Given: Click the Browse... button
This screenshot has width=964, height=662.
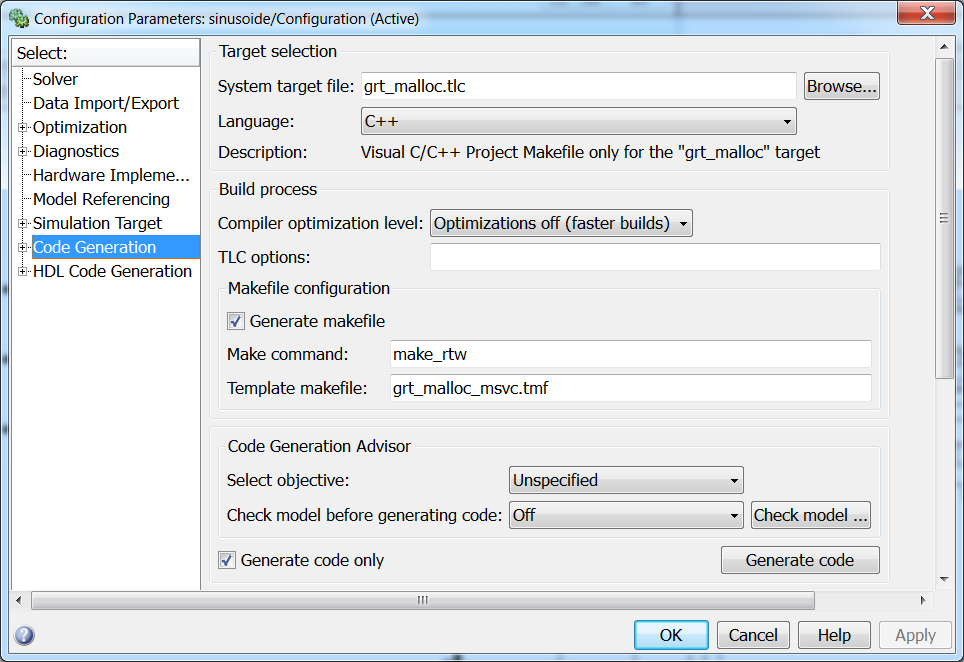Looking at the screenshot, I should pyautogui.click(x=841, y=86).
